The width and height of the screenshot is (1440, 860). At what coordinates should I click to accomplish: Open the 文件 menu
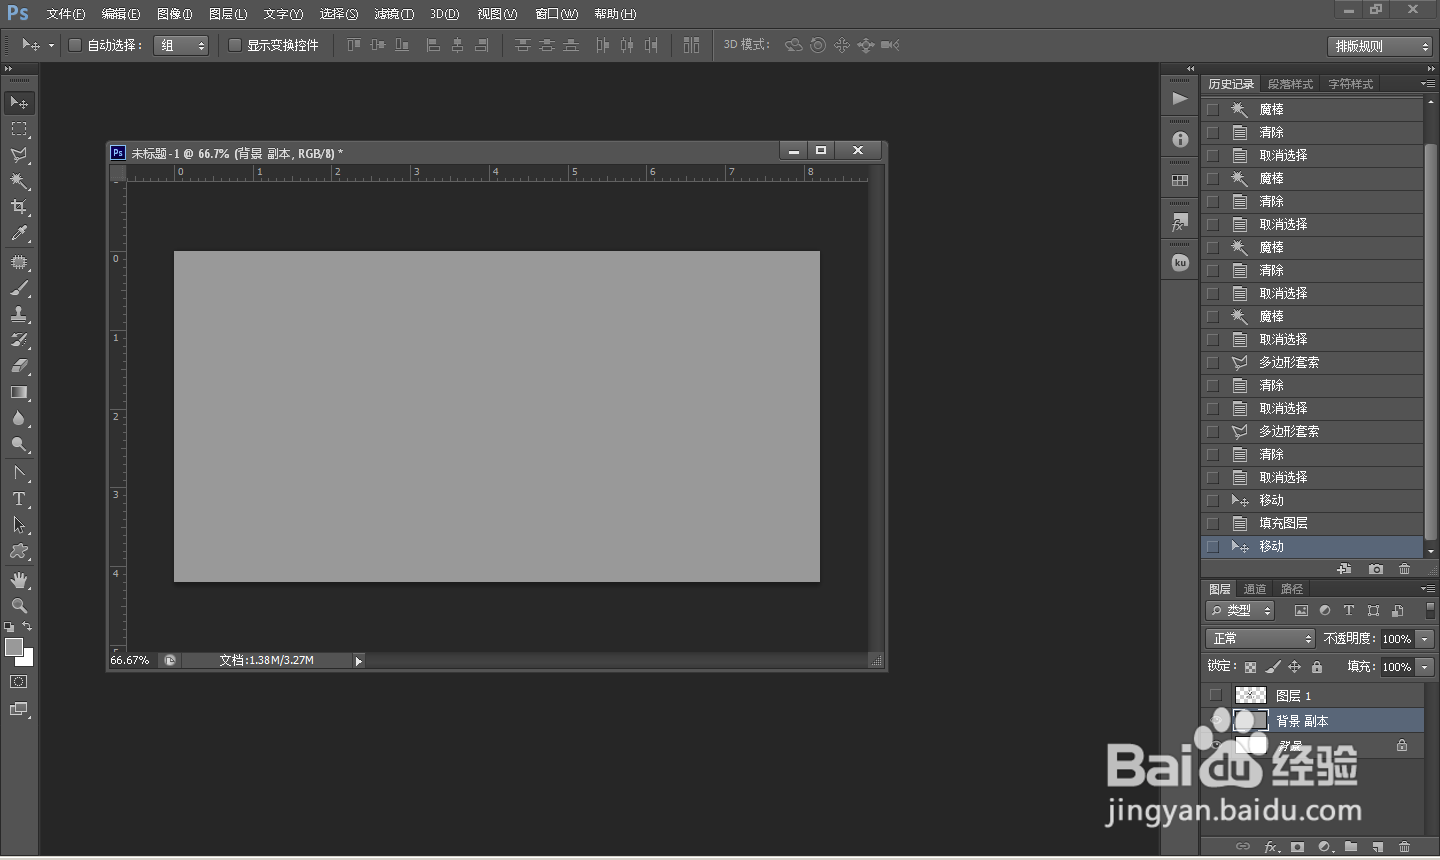(x=66, y=14)
